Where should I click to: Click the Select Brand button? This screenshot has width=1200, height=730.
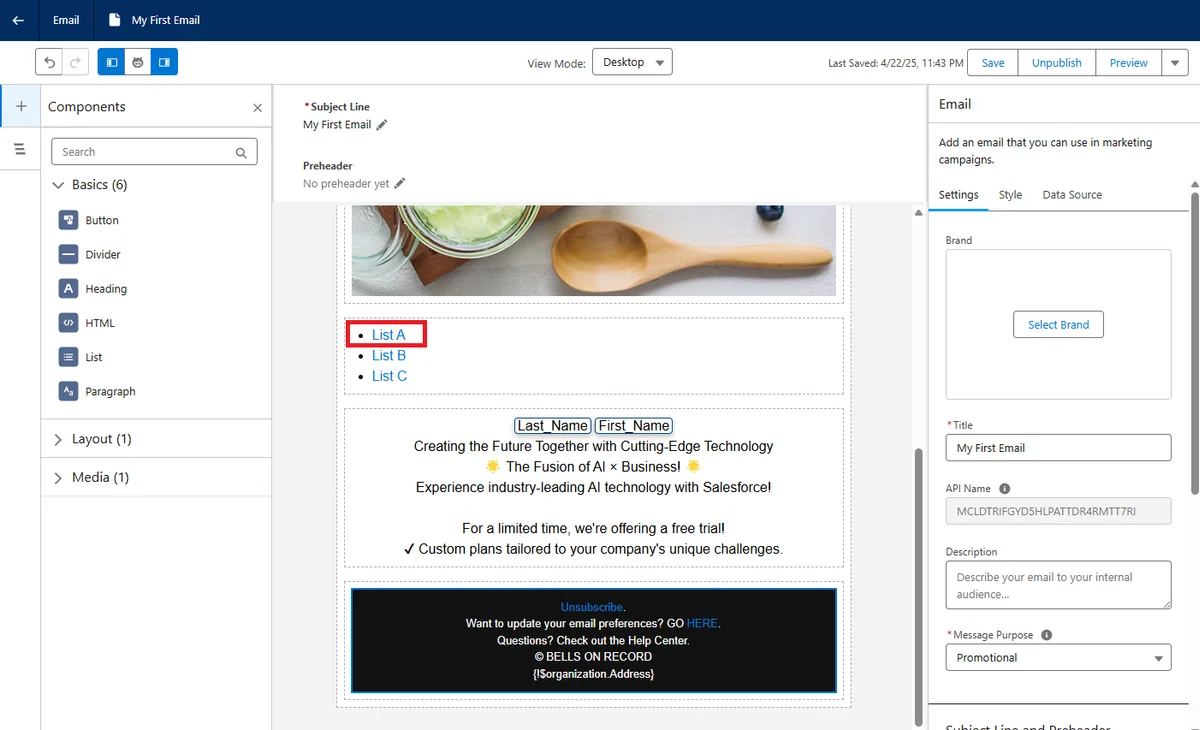click(x=1058, y=325)
